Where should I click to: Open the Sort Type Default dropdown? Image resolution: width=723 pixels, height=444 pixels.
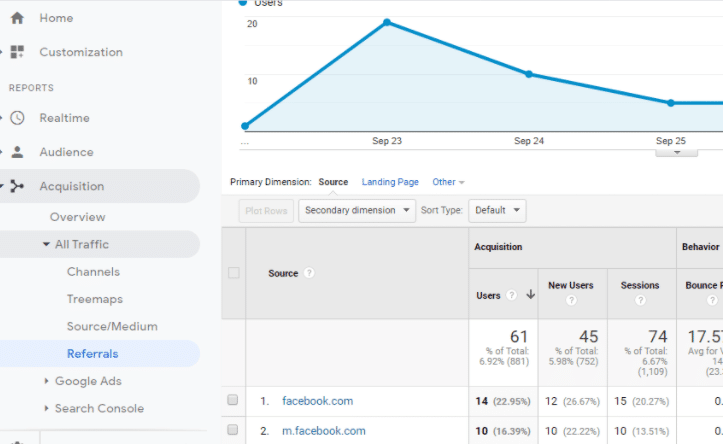click(497, 210)
